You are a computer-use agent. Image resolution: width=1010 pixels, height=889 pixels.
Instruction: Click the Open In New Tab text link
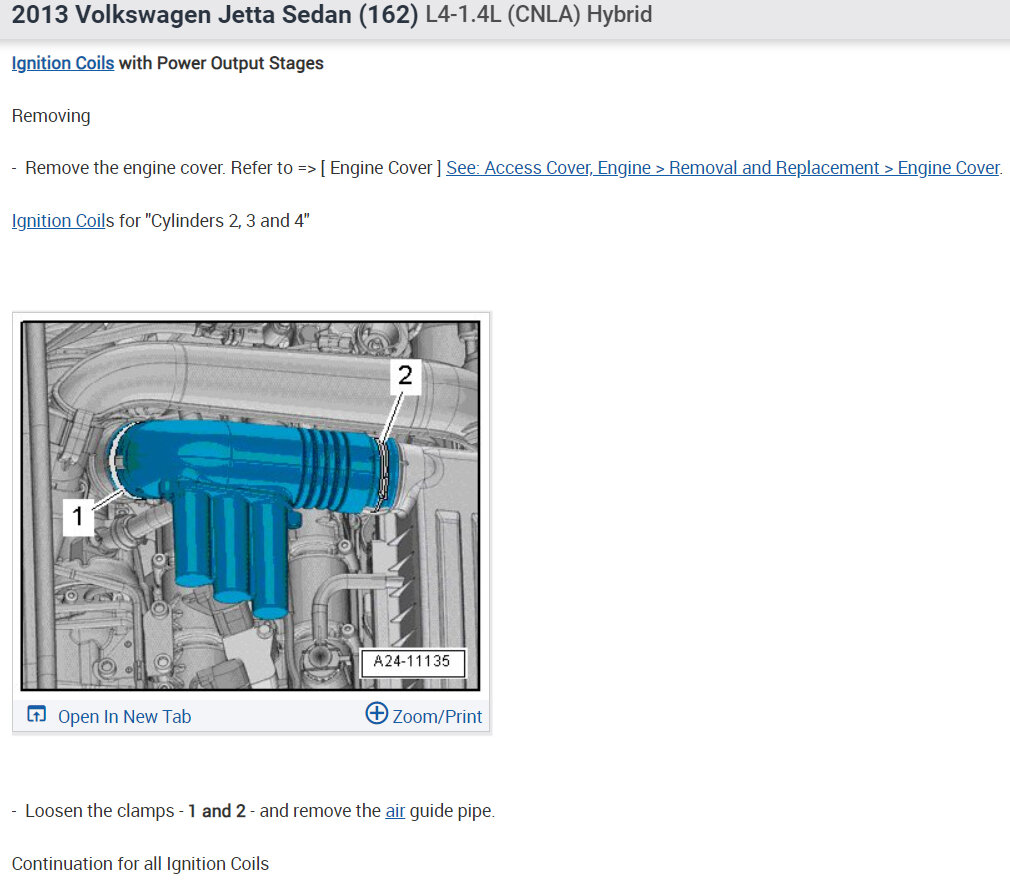tap(124, 716)
